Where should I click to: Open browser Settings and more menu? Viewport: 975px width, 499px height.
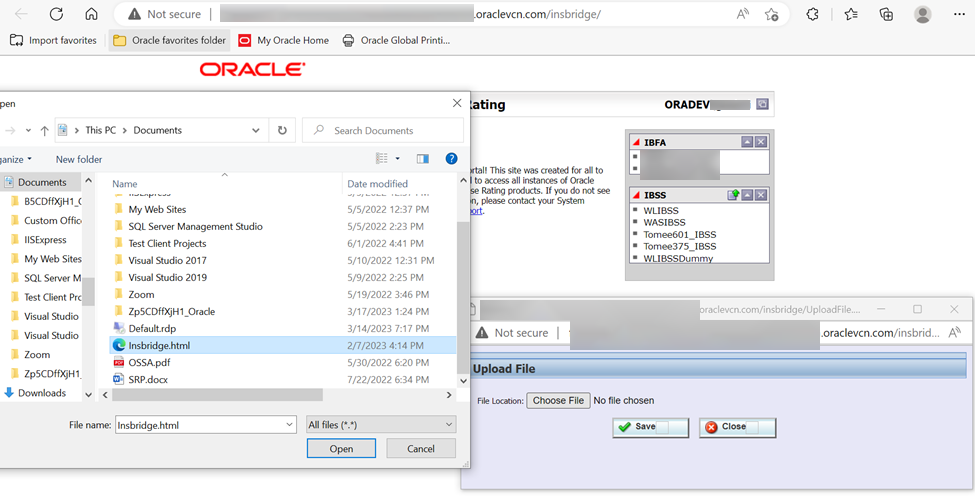(959, 14)
